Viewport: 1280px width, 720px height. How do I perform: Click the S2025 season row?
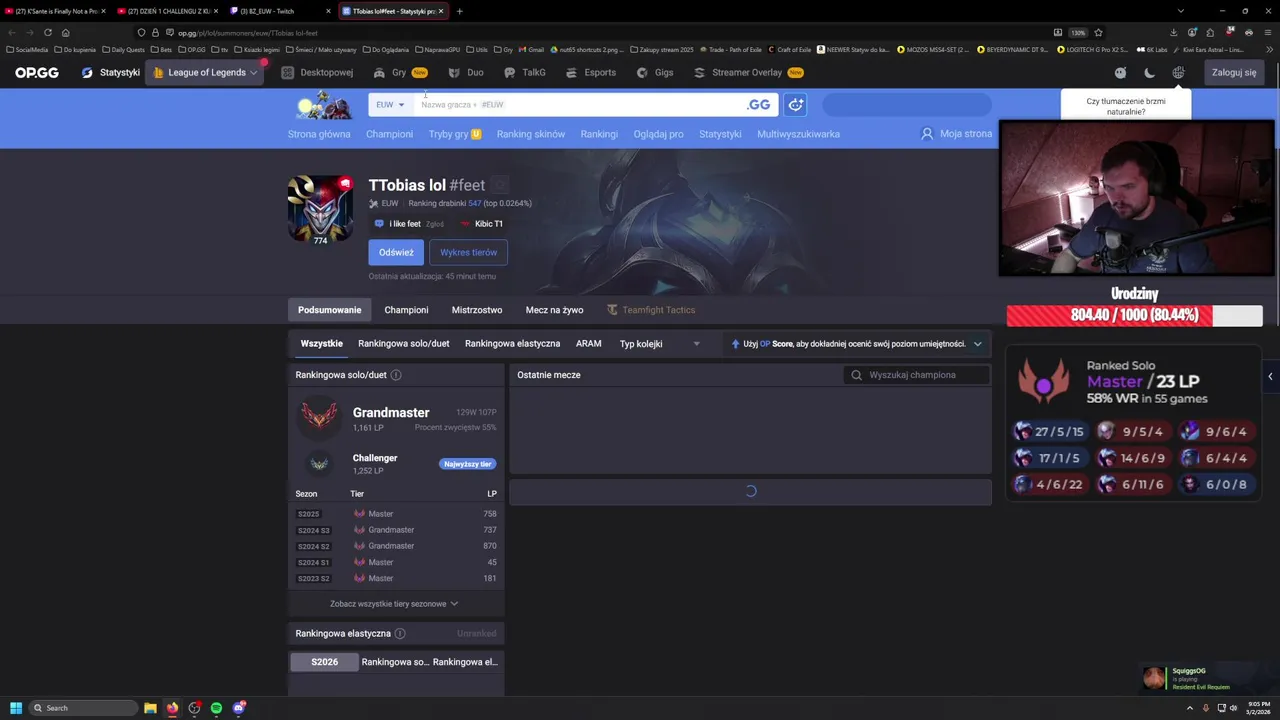(396, 514)
